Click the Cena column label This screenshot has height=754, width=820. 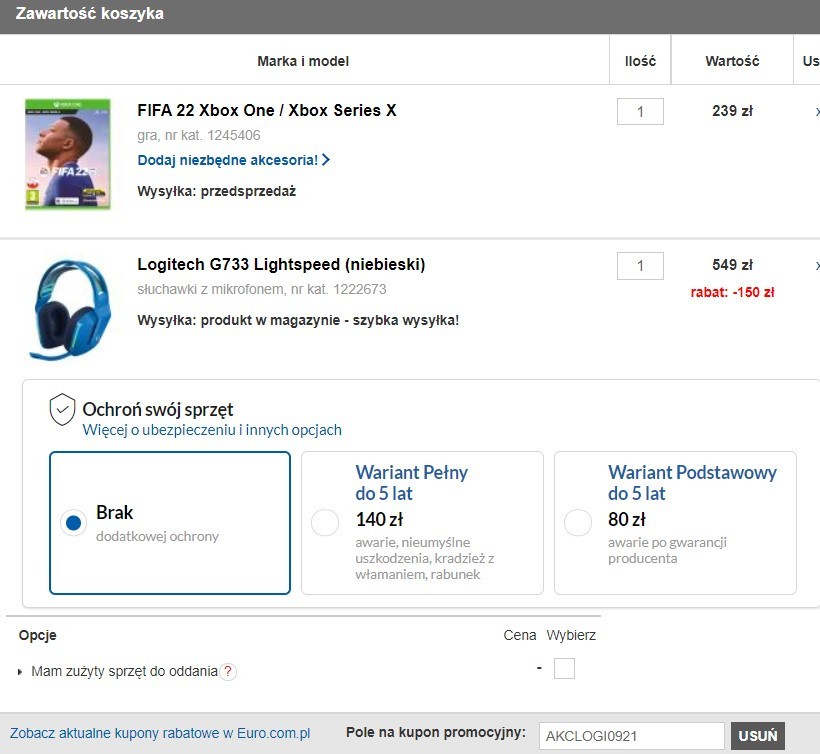(520, 635)
